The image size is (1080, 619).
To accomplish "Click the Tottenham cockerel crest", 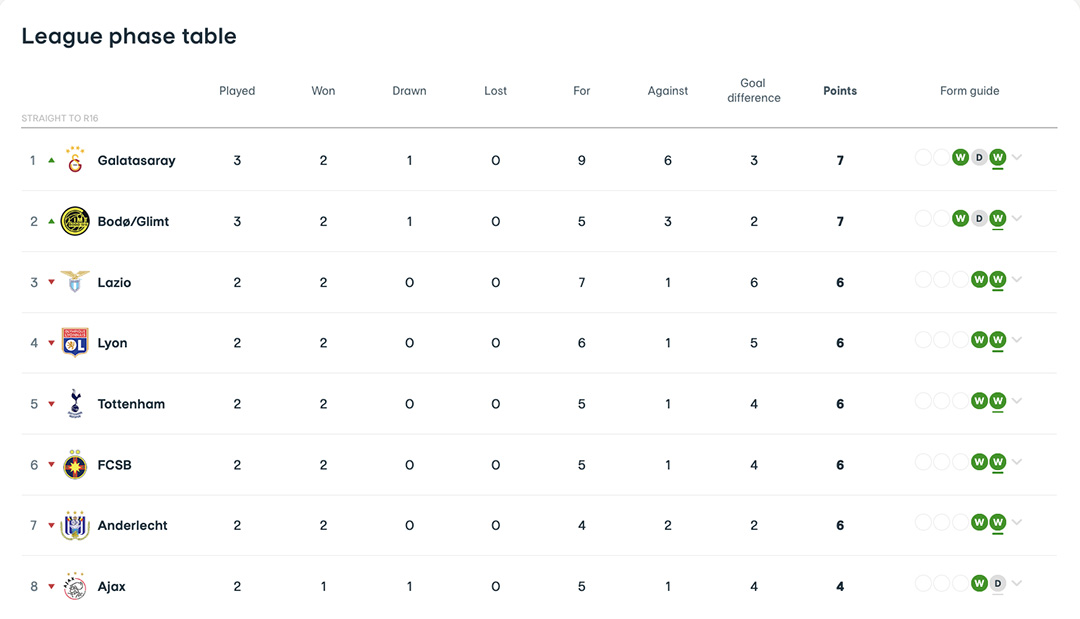I will (x=75, y=404).
